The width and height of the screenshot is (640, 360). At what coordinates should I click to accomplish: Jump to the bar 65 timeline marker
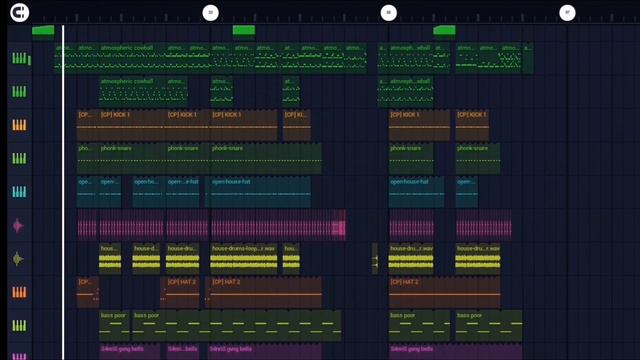[389, 13]
